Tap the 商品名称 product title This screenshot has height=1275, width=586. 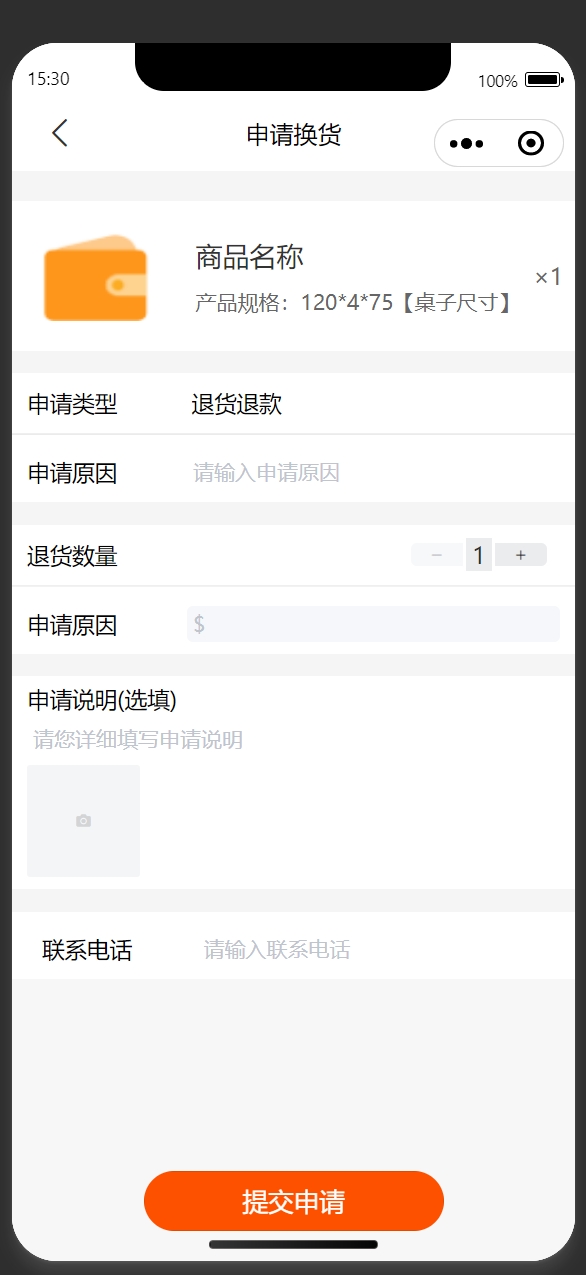(x=249, y=257)
